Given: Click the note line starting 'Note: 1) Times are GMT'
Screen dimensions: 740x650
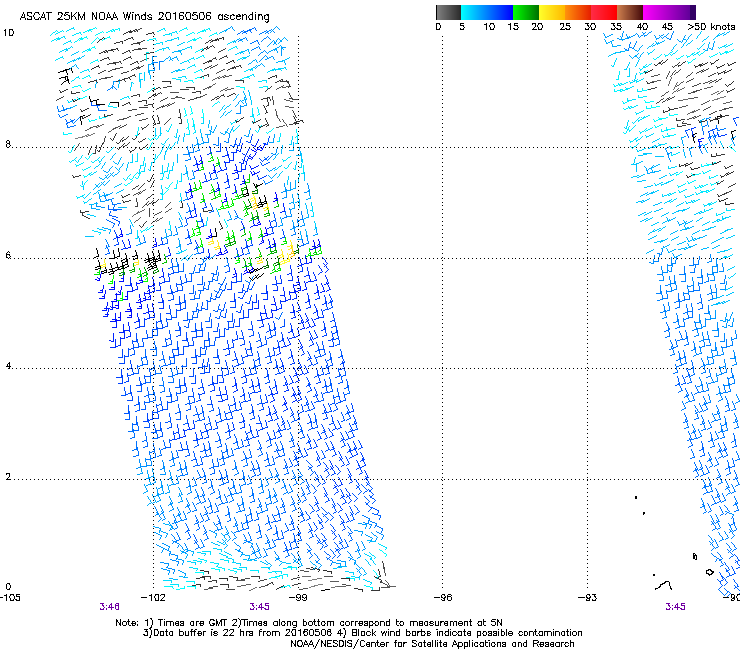Looking at the screenshot, I should 309,623.
